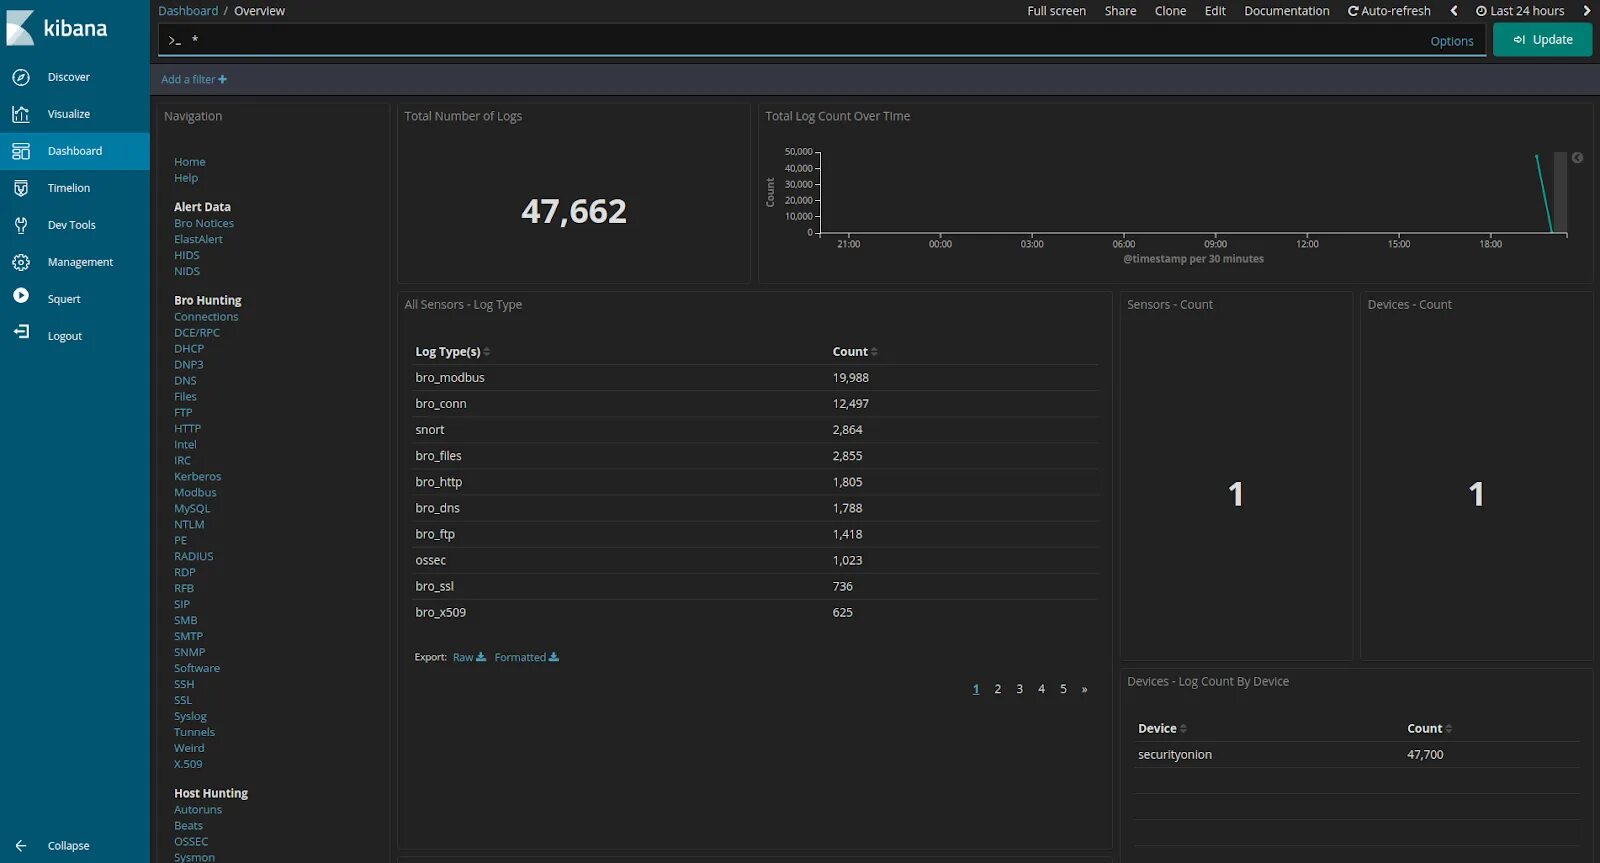Image resolution: width=1600 pixels, height=863 pixels.
Task: Open query bar Options
Action: (1452, 41)
